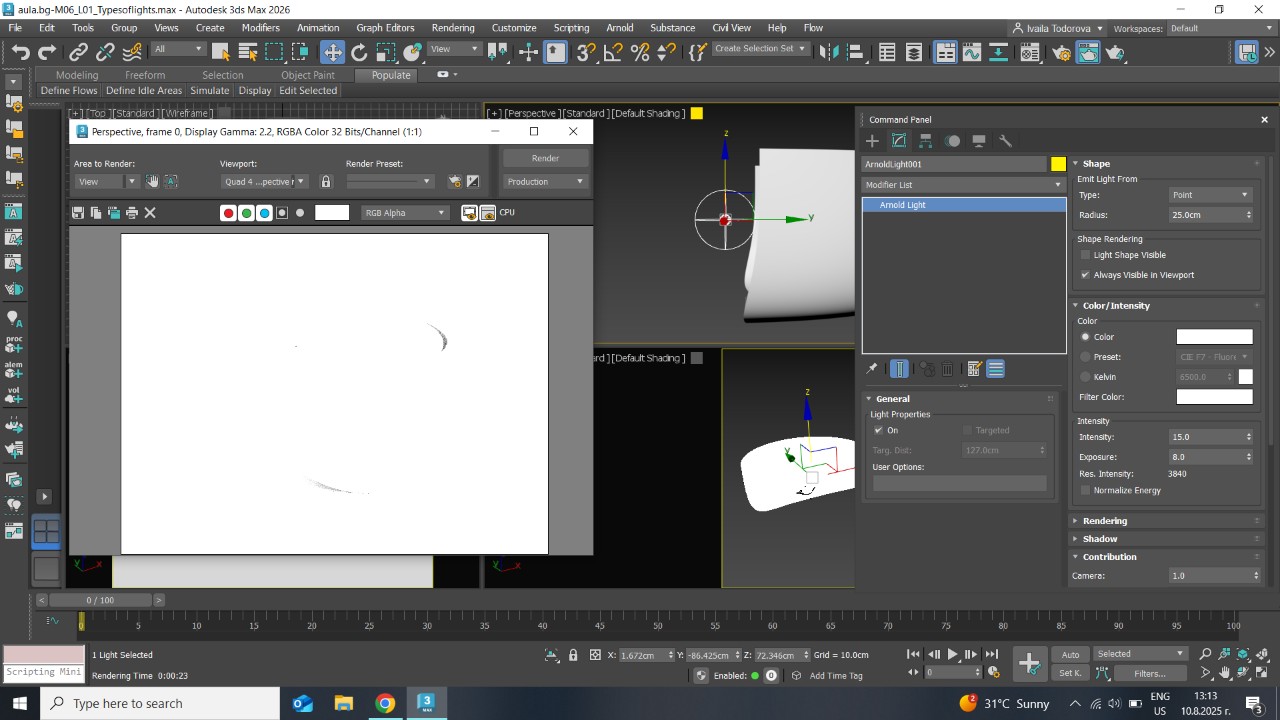The width and height of the screenshot is (1280, 720).
Task: Select the Kelvin color radio button
Action: (1085, 377)
